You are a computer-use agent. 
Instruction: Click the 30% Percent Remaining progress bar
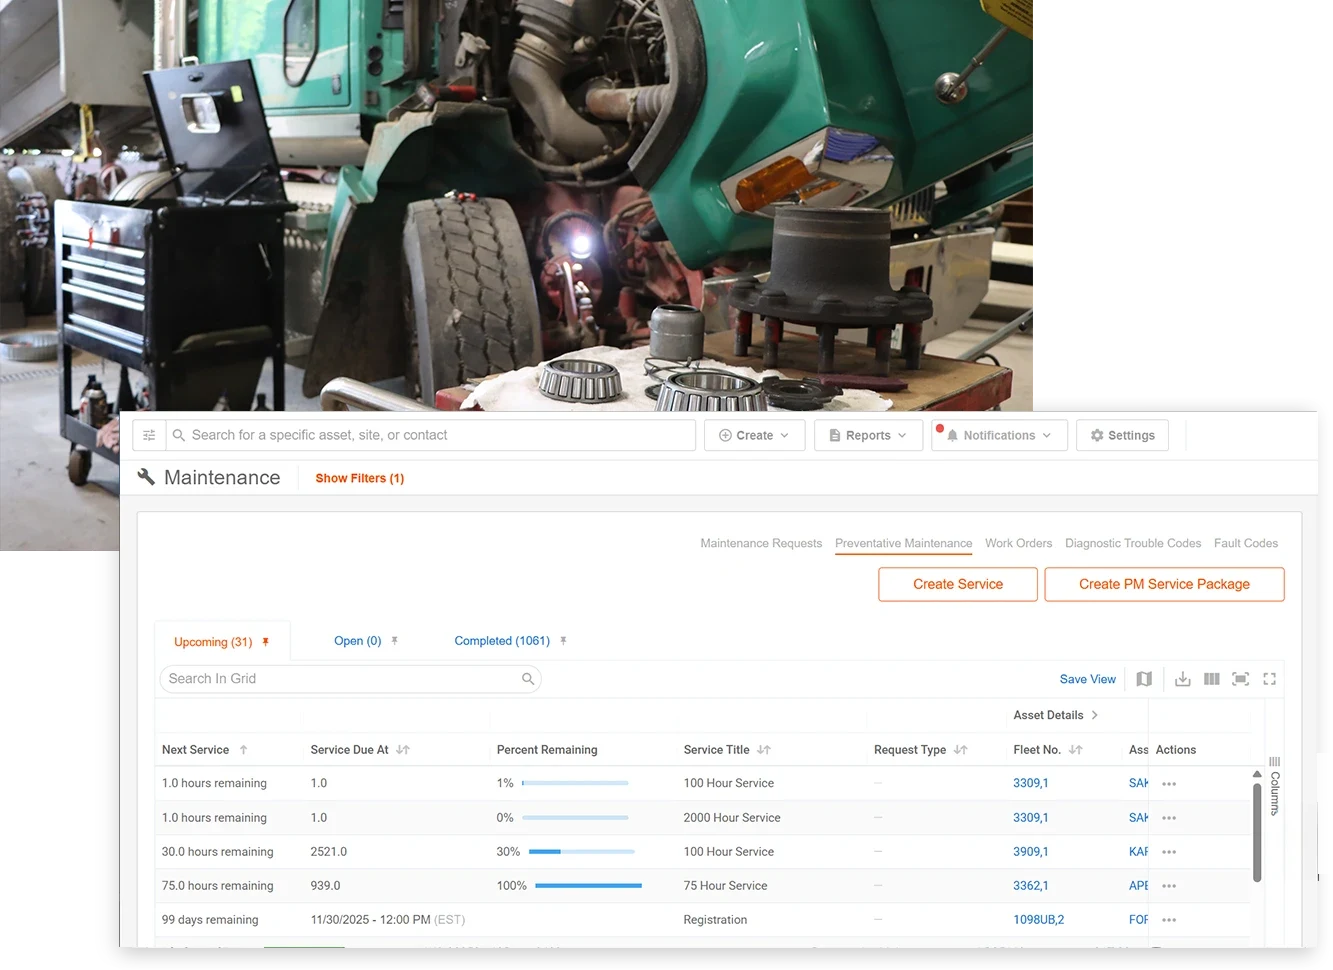coord(584,853)
